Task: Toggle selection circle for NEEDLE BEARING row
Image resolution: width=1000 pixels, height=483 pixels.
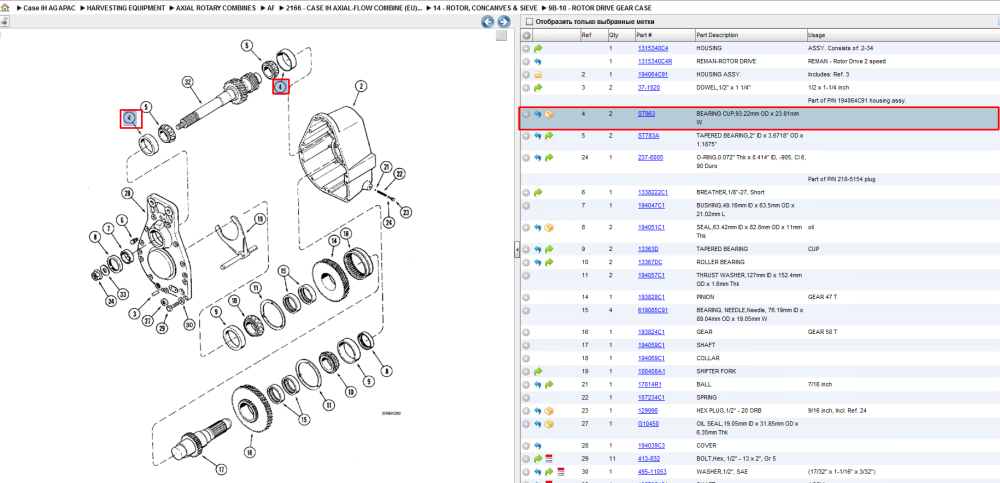Action: tap(526, 310)
